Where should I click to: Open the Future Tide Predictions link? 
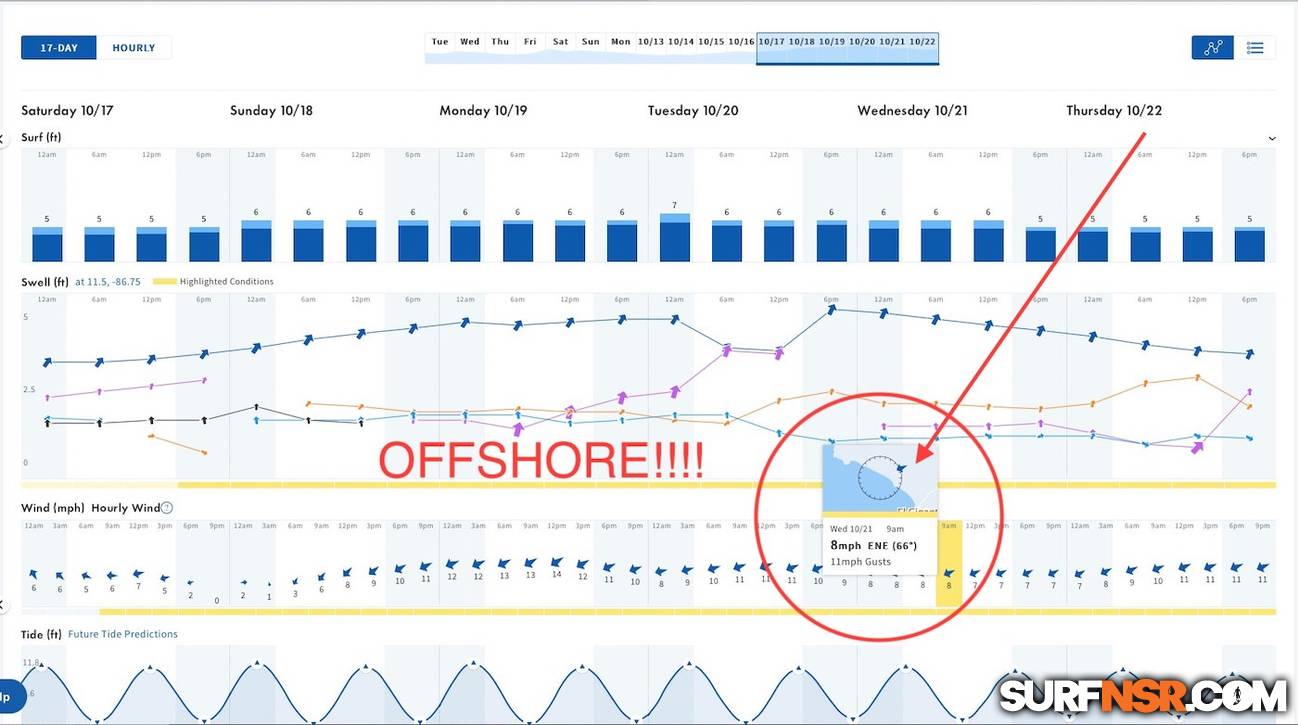(123, 634)
